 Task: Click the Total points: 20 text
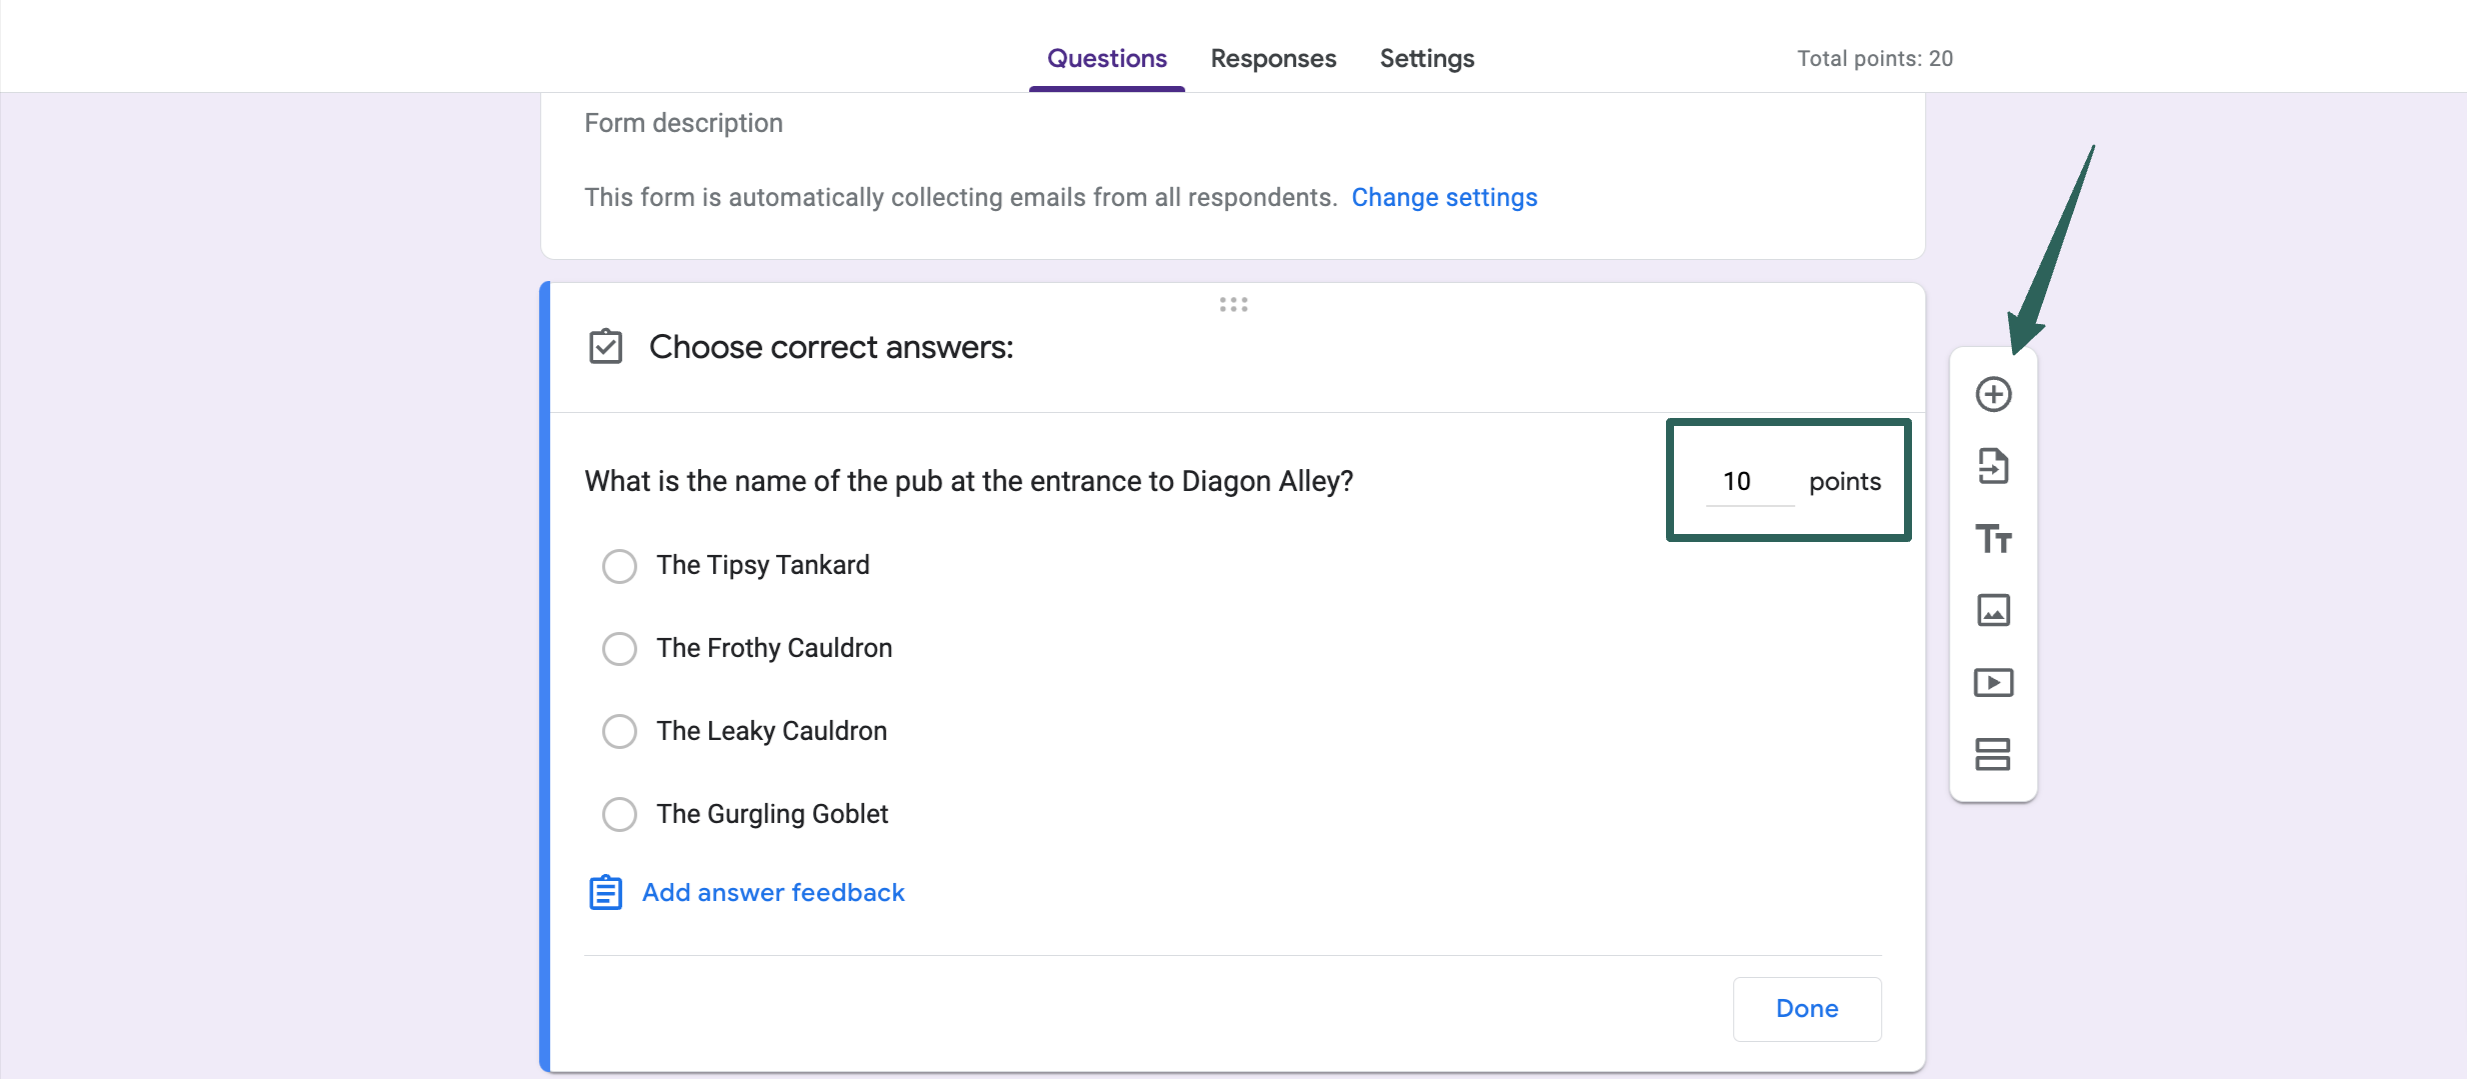(x=1875, y=58)
